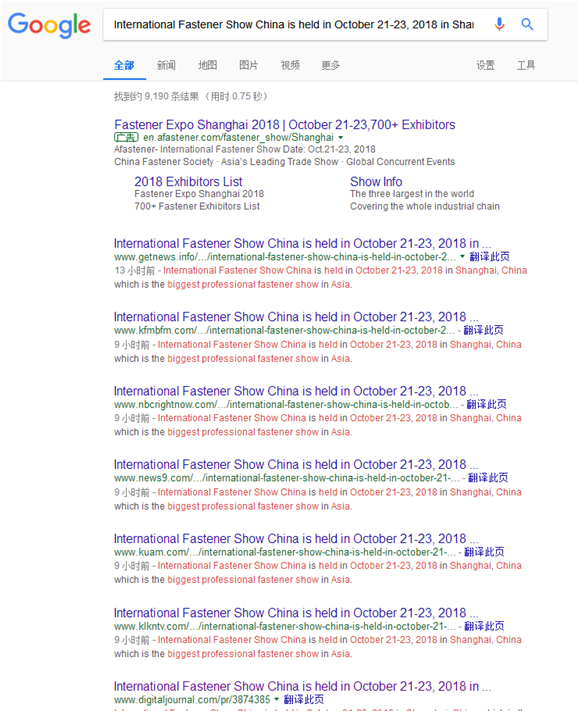Screen dimensions: 579x712
Task: Expand the dropdown arrow beside the digitaljournal.com URL
Action: point(277,699)
